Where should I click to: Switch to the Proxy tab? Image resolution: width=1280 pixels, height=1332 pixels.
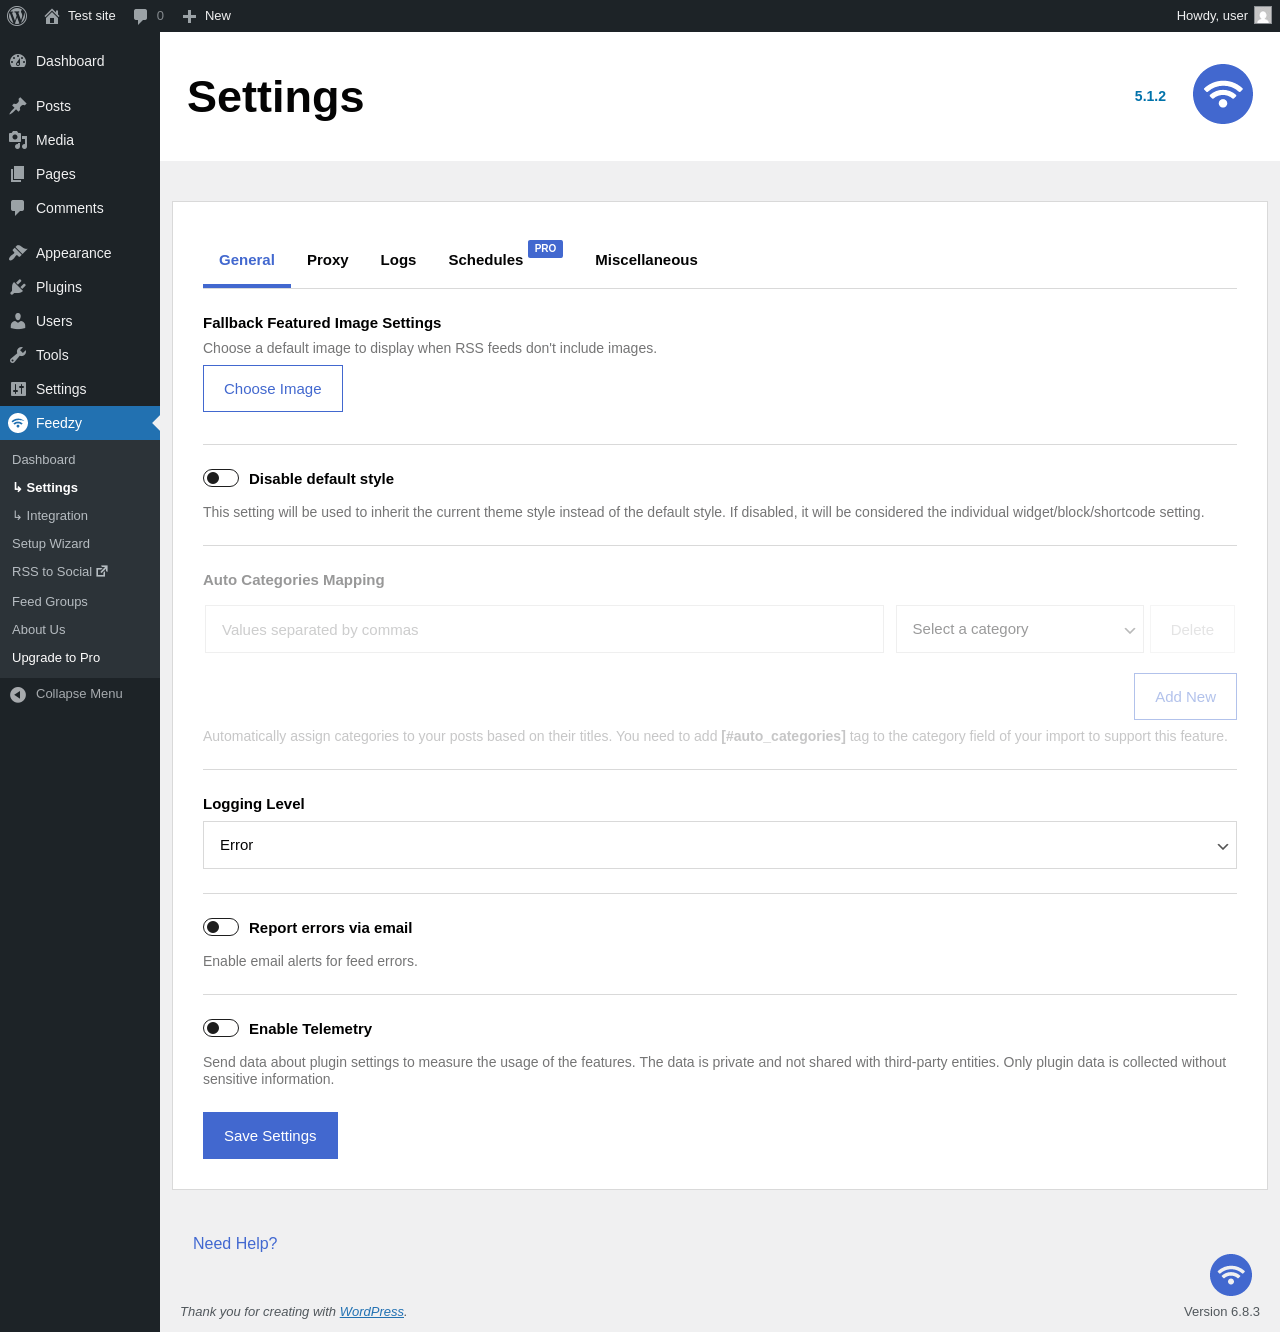coord(327,260)
